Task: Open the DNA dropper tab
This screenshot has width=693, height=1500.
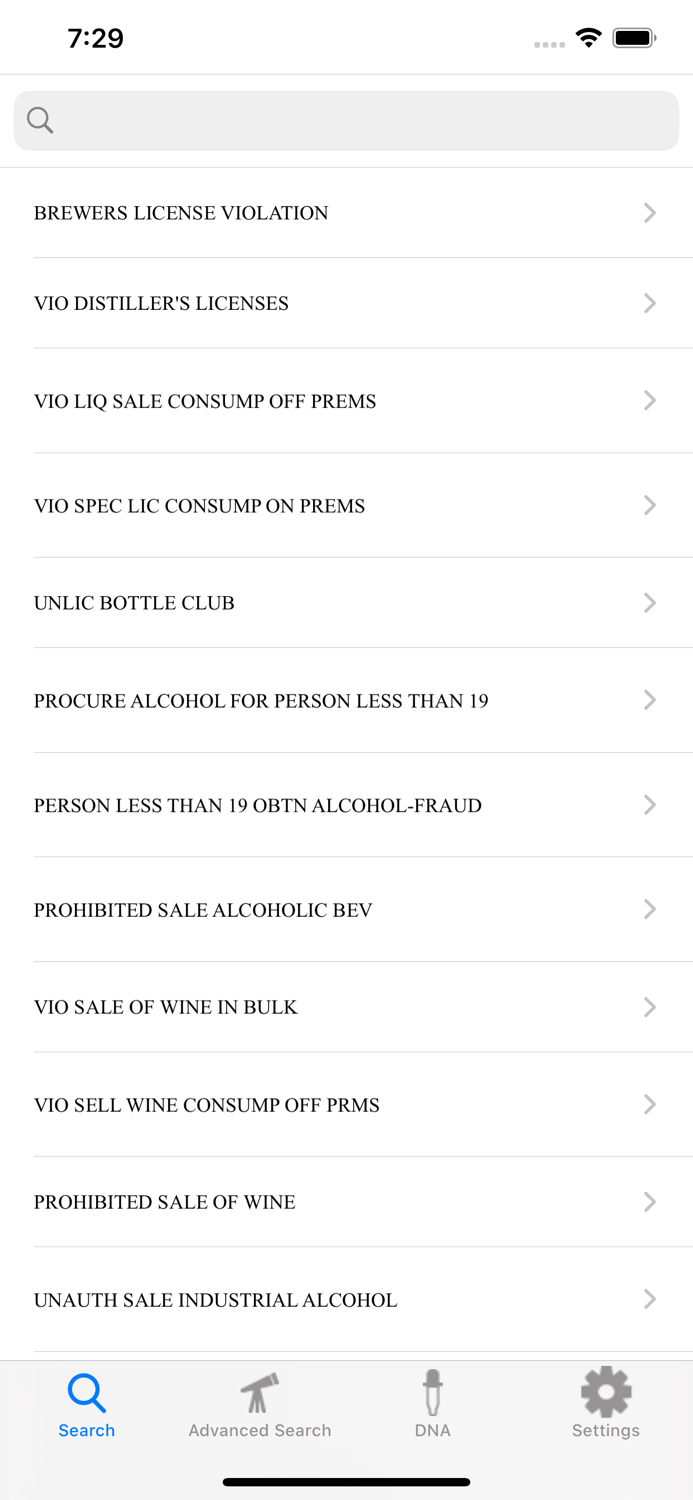Action: tap(432, 1393)
